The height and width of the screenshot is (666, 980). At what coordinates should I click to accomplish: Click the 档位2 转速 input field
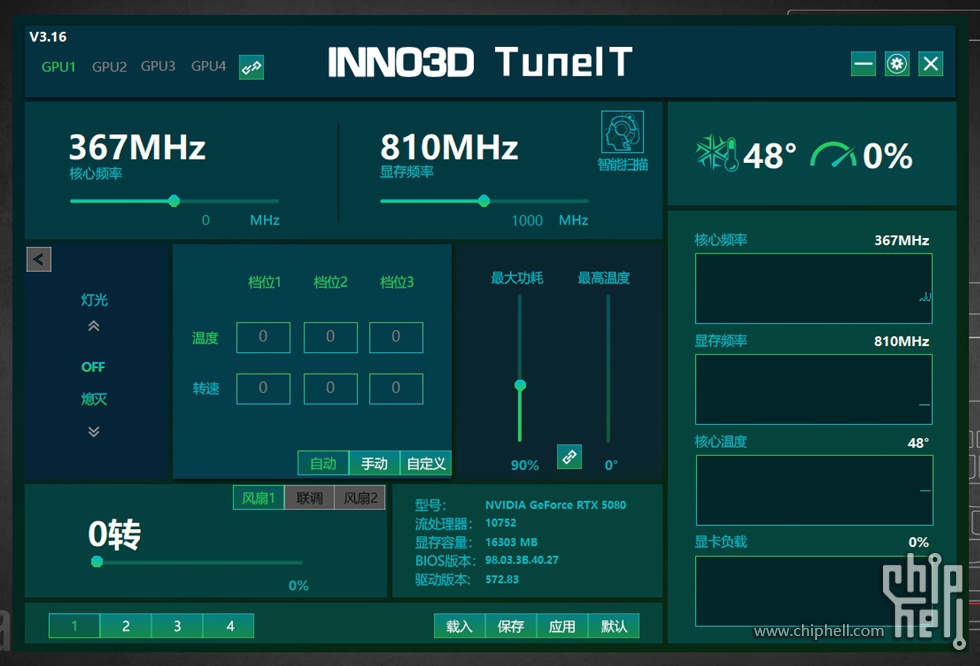(331, 389)
